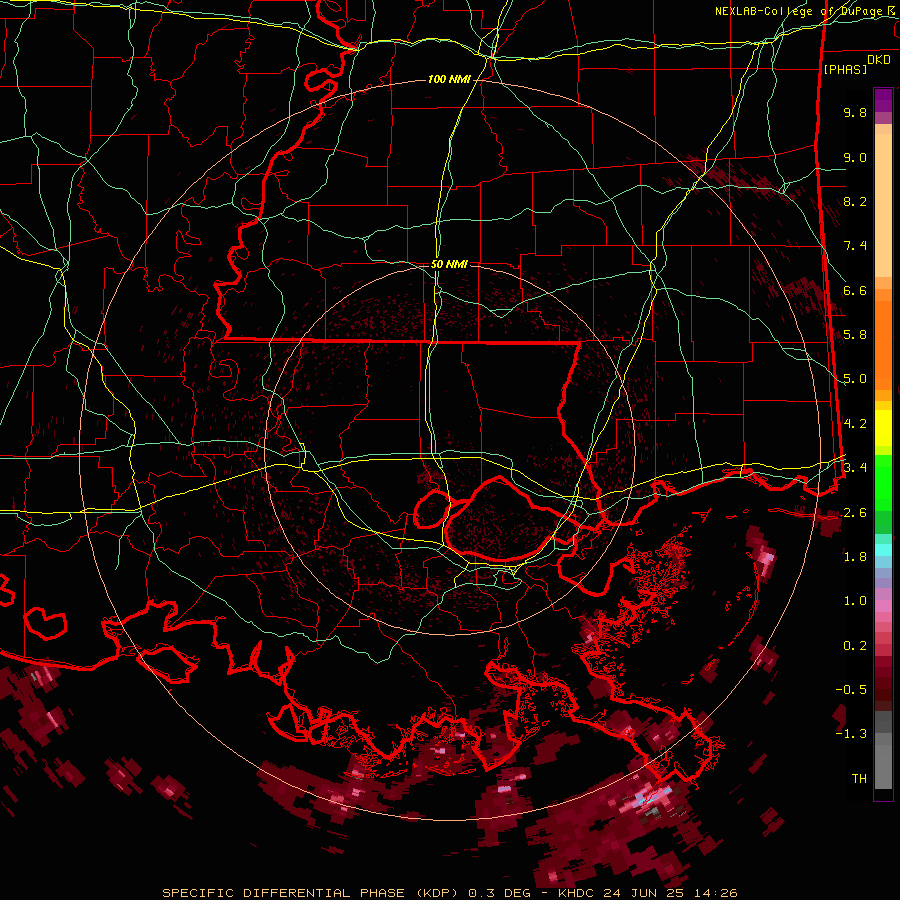Click the -0.5 value on the legend
This screenshot has width=900, height=900.
pyautogui.click(x=851, y=689)
